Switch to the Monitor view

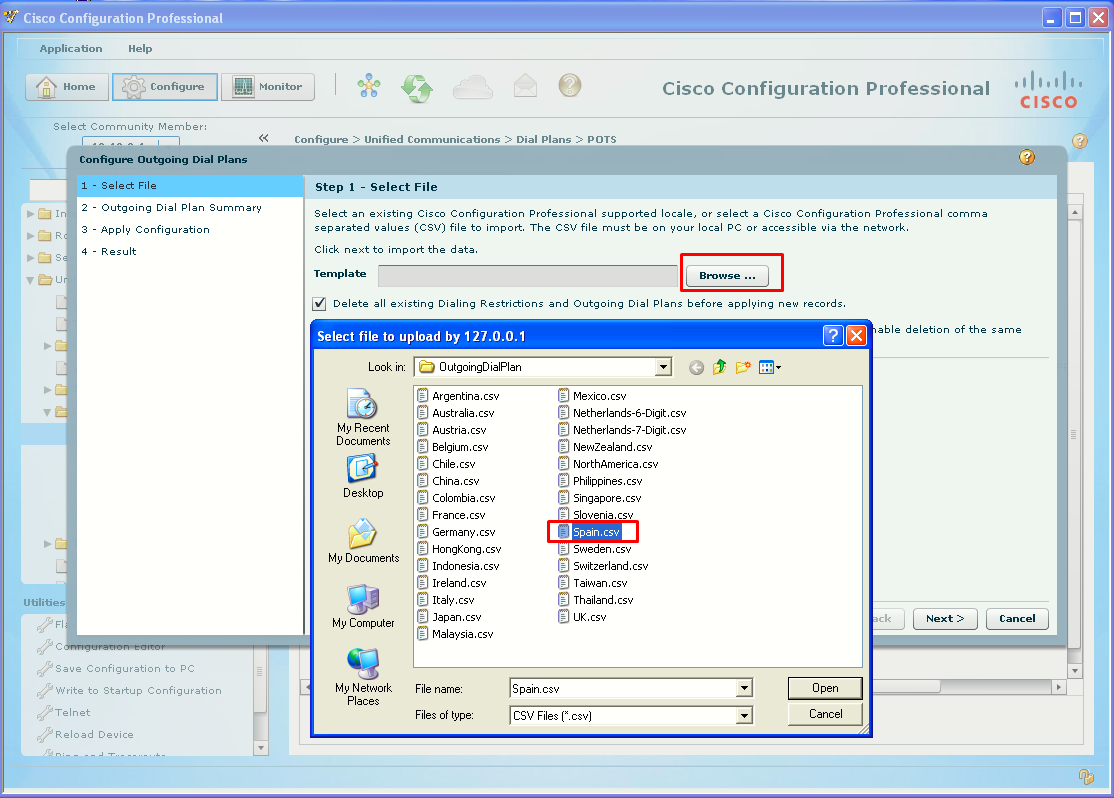click(268, 87)
